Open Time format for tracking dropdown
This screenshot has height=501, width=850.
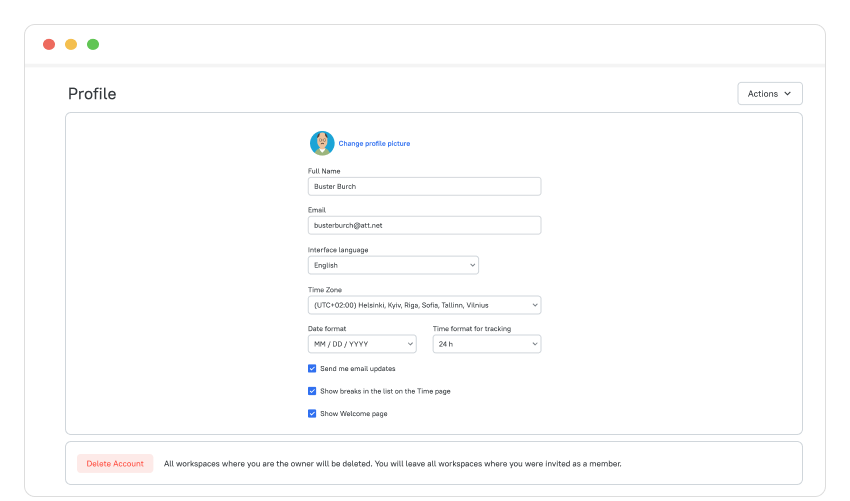(x=487, y=344)
